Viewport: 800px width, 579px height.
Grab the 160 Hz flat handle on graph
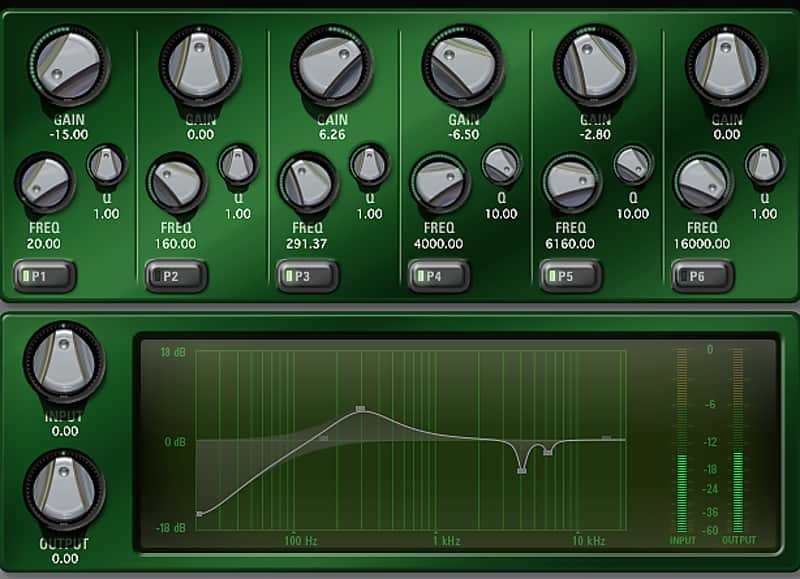coord(324,438)
